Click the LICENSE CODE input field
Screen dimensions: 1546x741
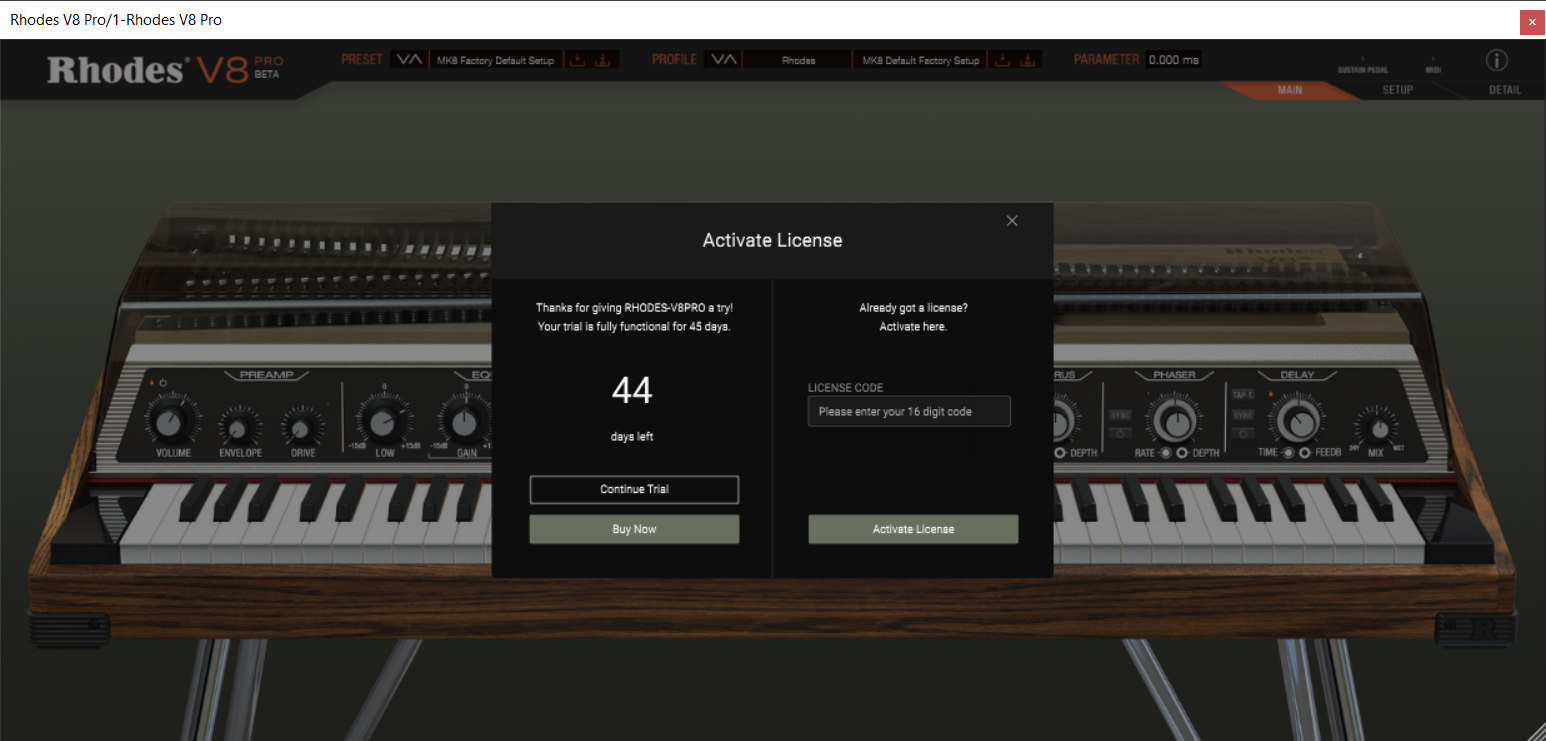(x=909, y=411)
